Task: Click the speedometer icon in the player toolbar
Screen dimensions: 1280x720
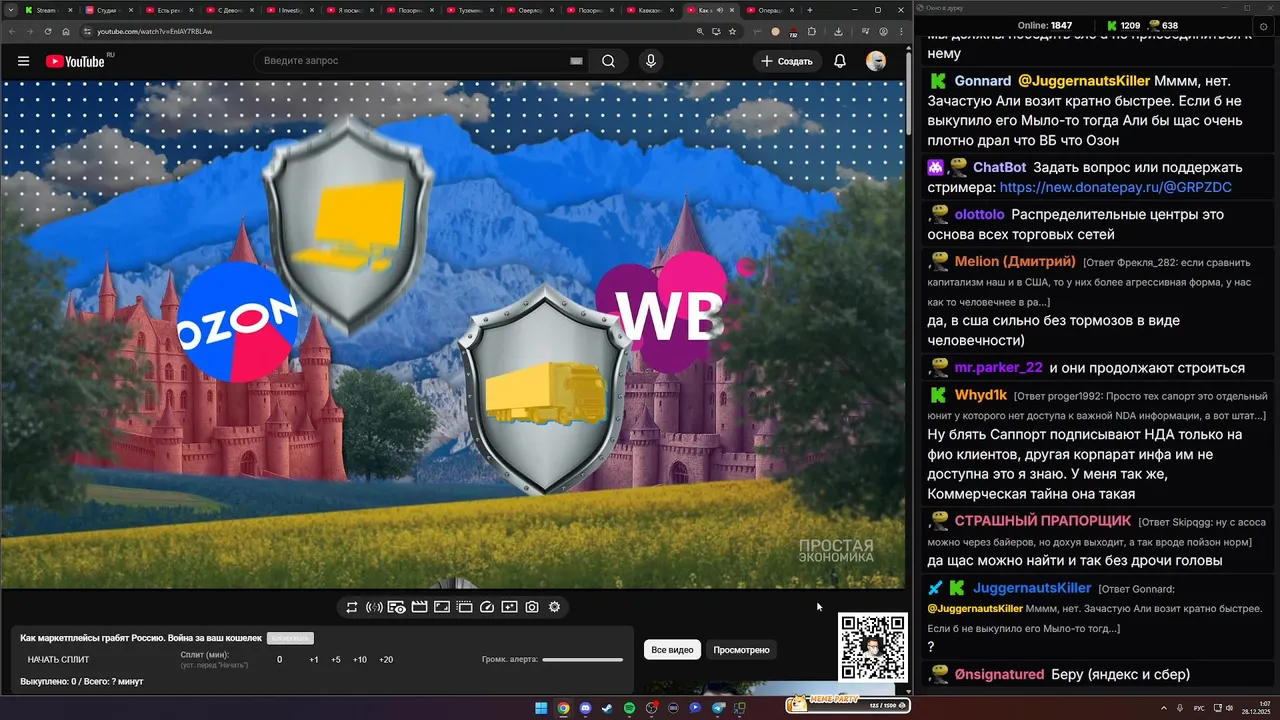Action: point(487,607)
